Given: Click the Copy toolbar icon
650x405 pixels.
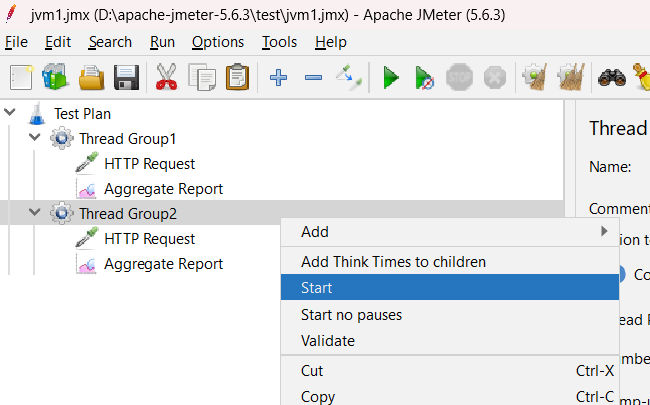Looking at the screenshot, I should click(x=202, y=77).
